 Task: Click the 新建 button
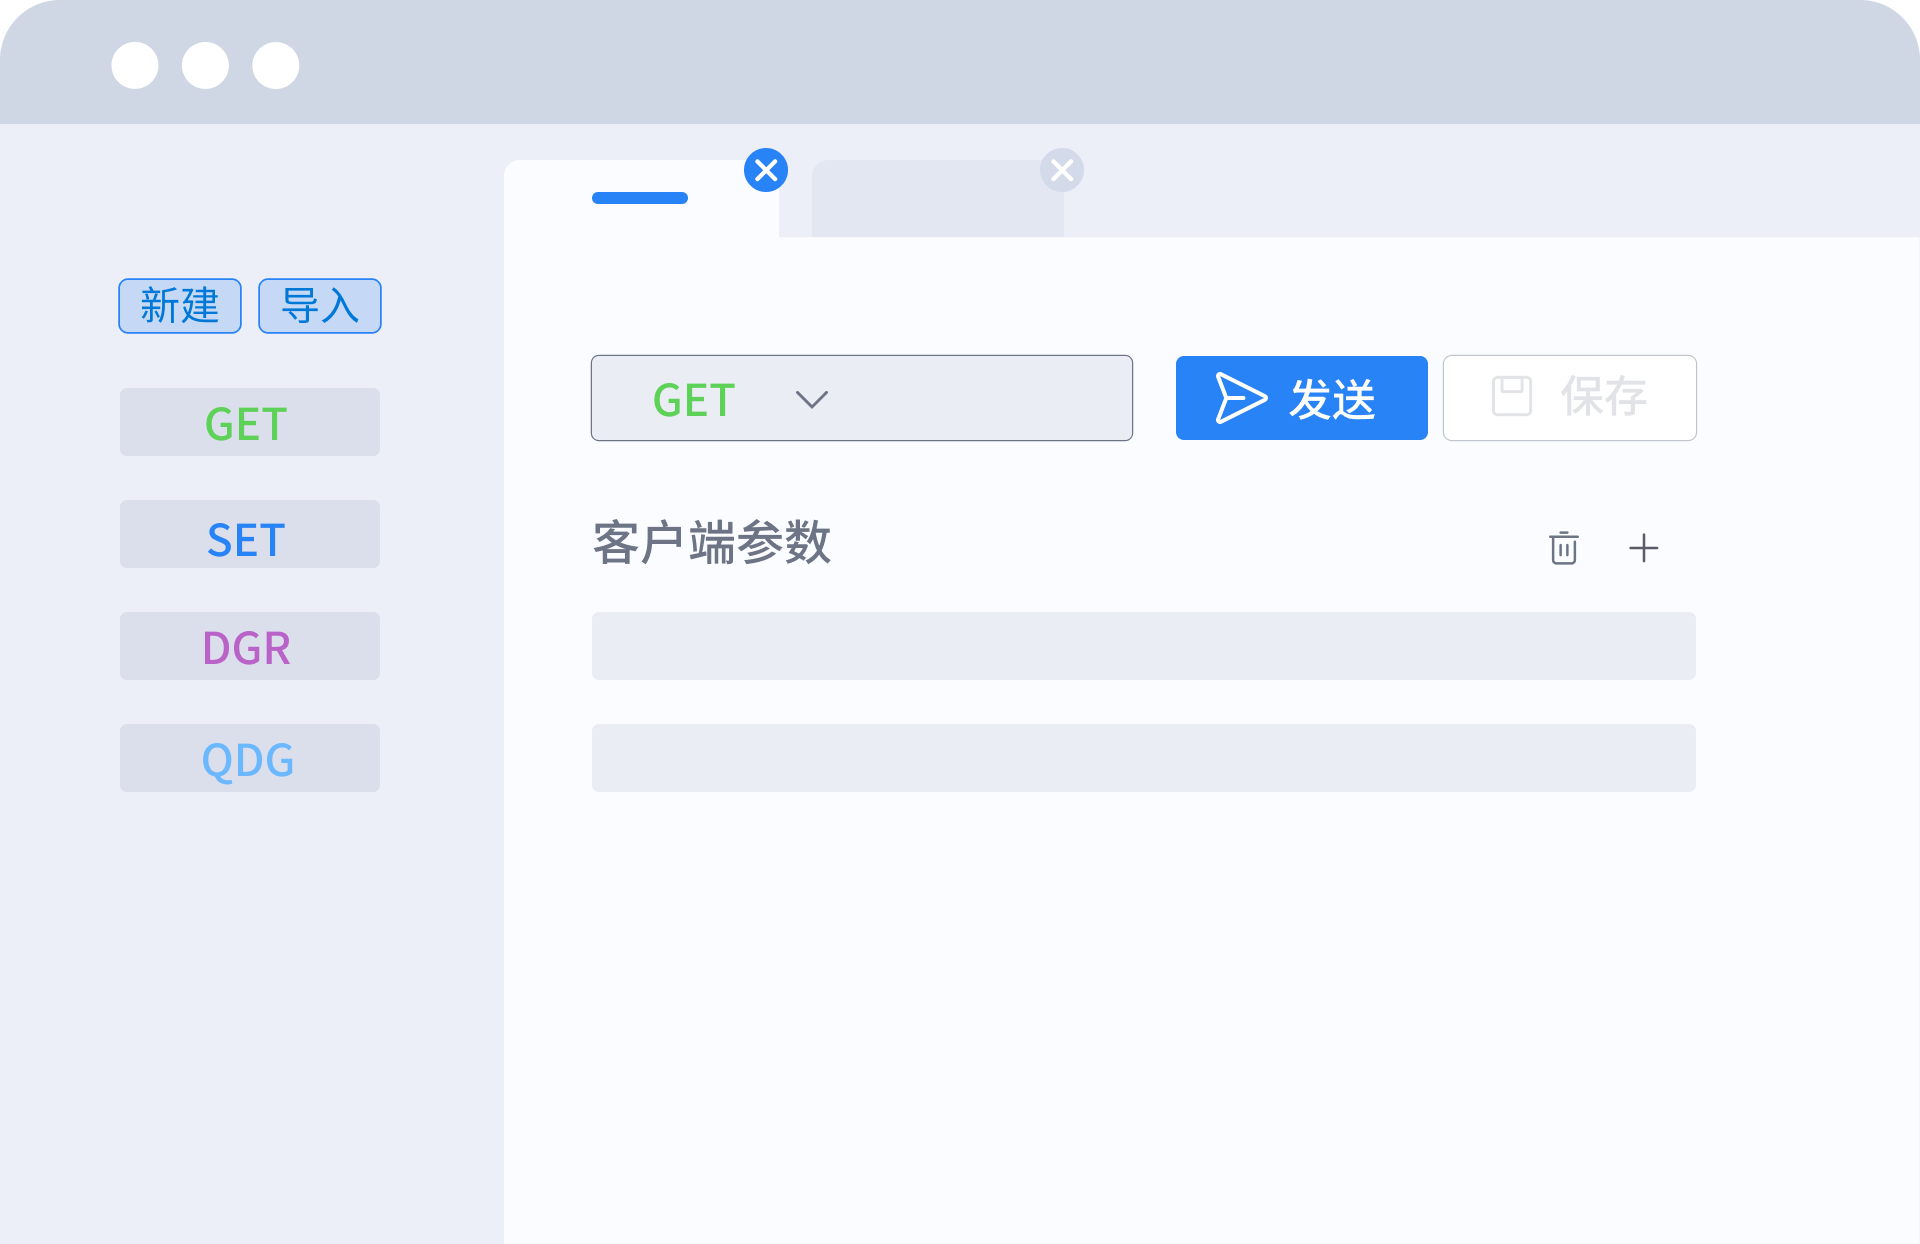click(180, 306)
